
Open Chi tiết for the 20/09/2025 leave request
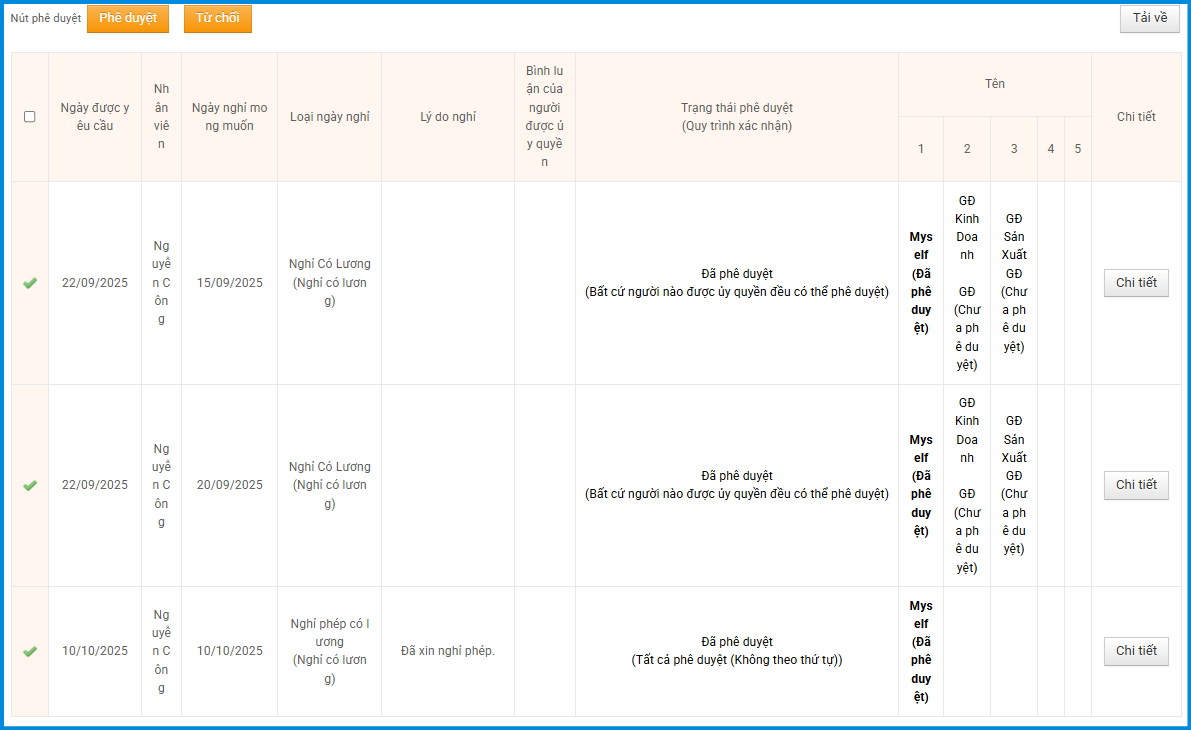coord(1136,485)
